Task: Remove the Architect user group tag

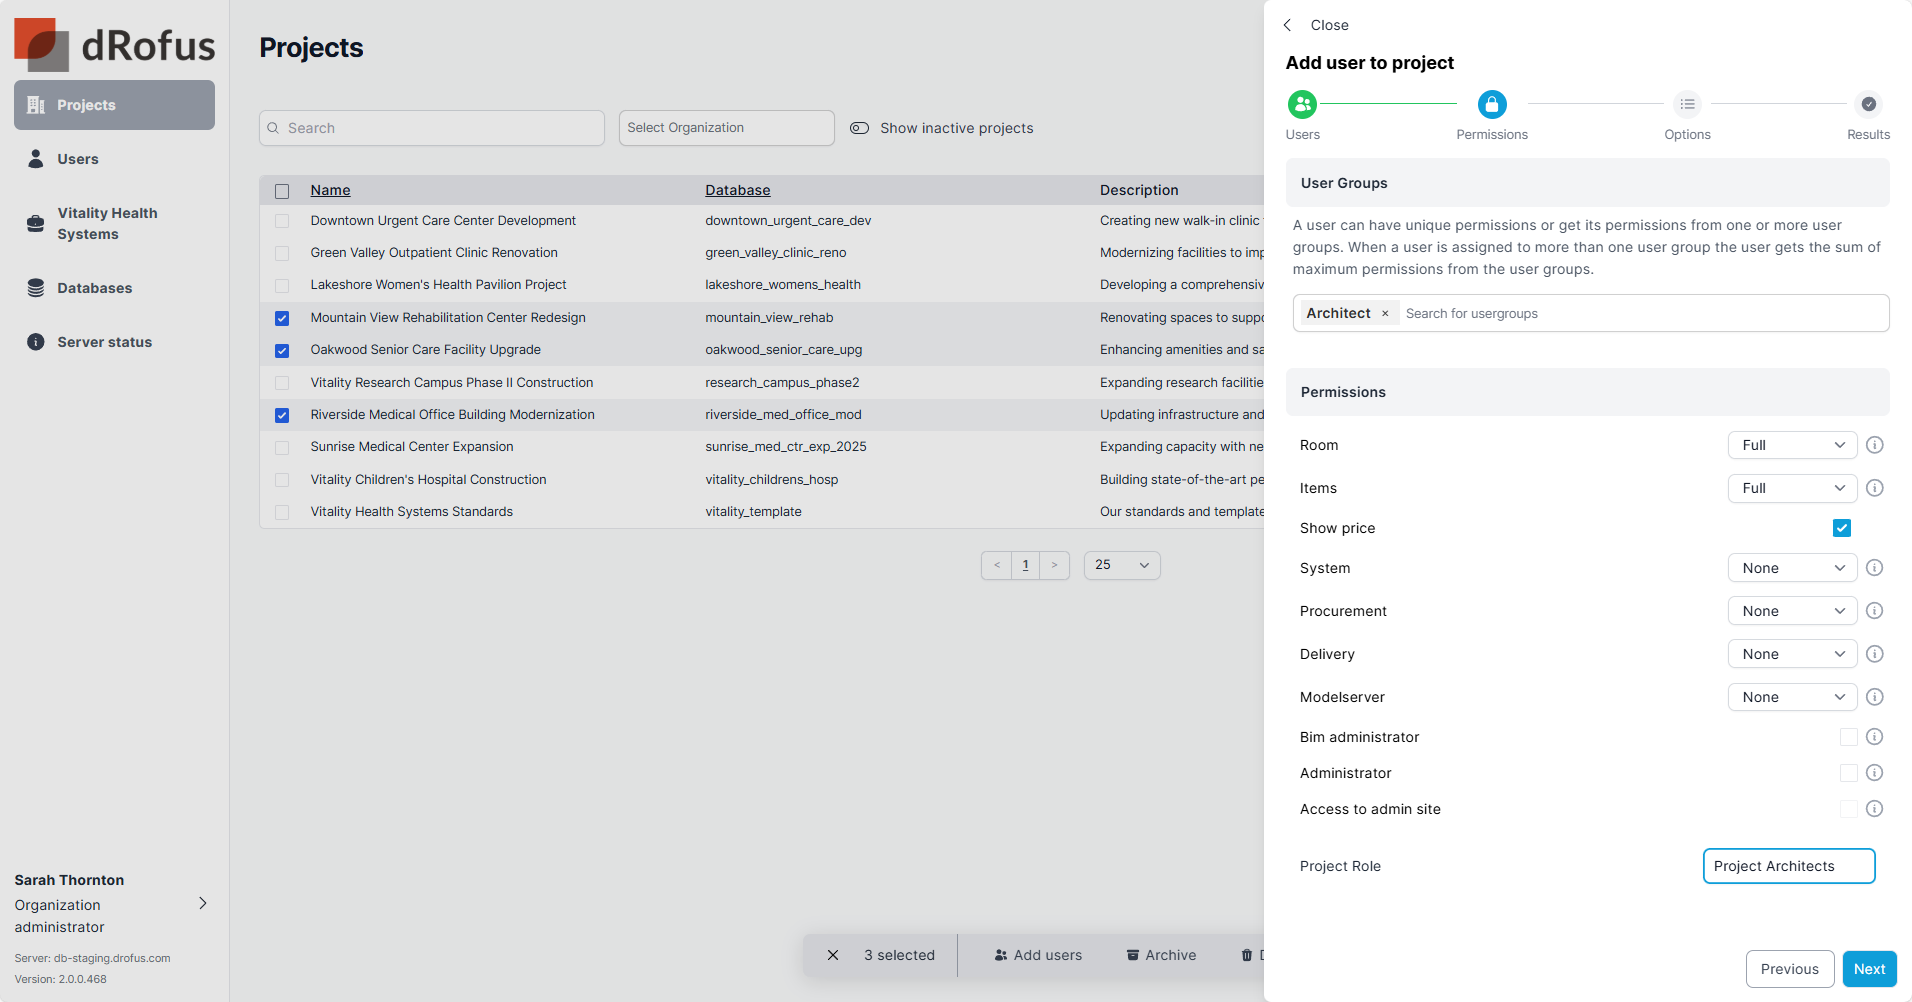Action: [1385, 314]
